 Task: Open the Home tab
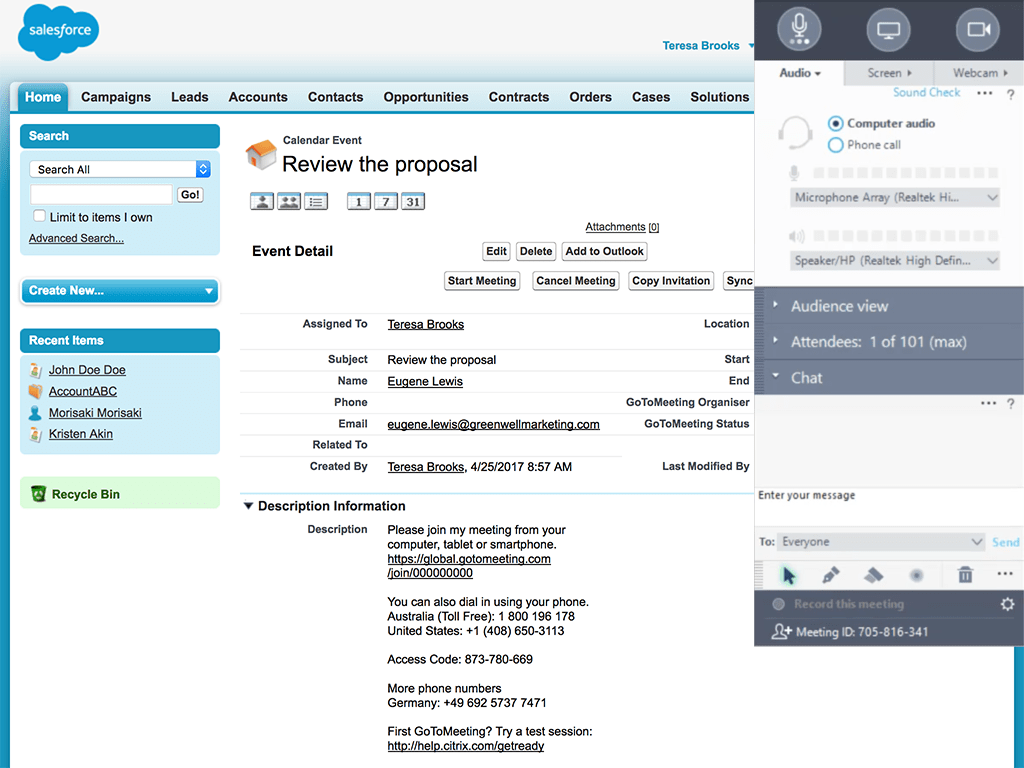point(43,97)
